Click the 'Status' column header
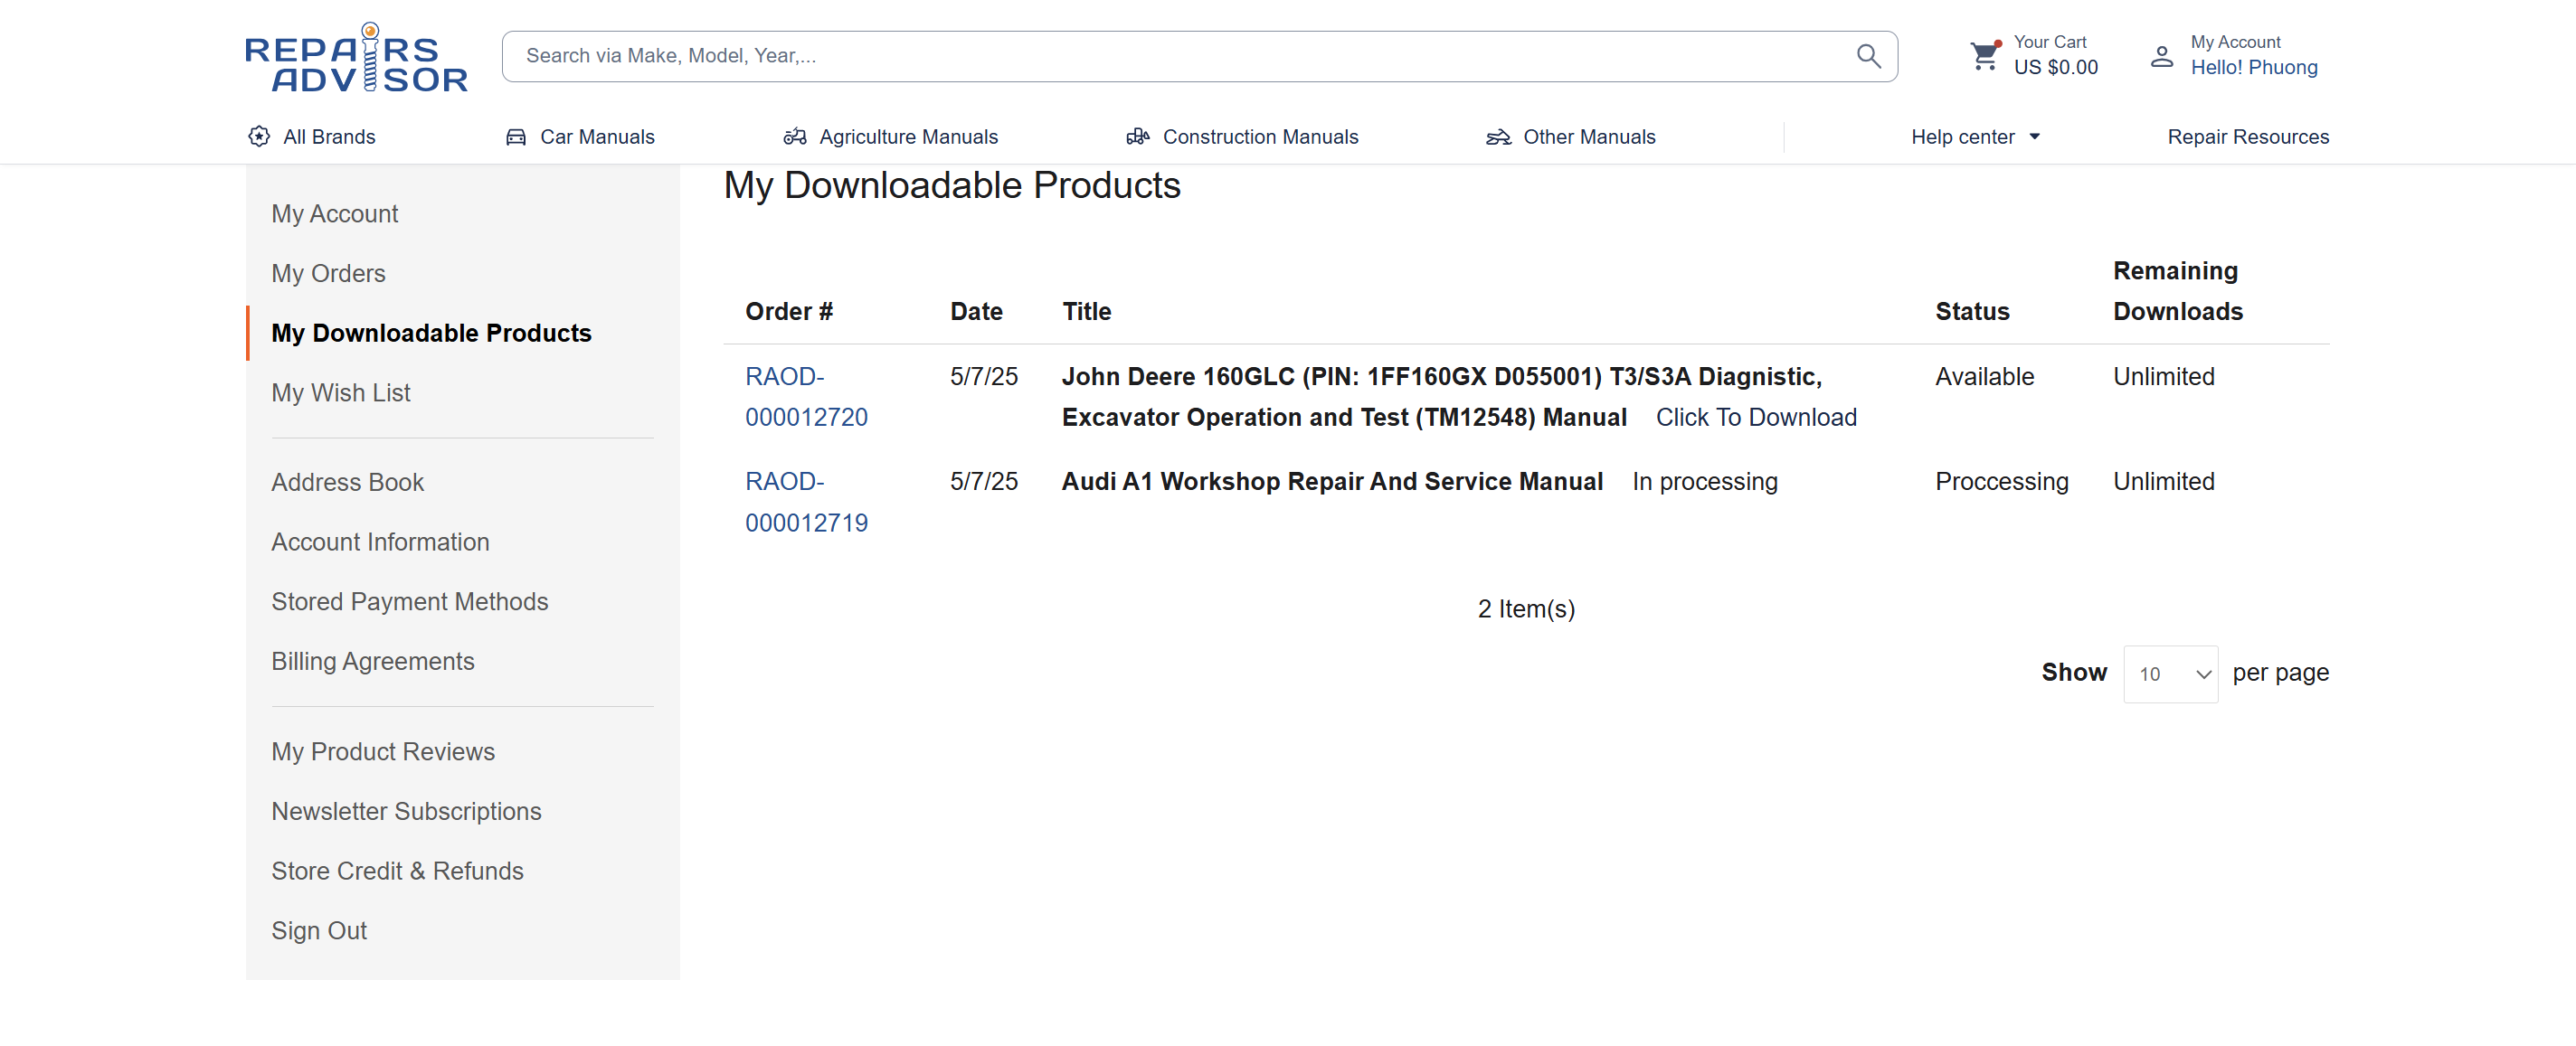The image size is (2576, 1046). point(1972,312)
